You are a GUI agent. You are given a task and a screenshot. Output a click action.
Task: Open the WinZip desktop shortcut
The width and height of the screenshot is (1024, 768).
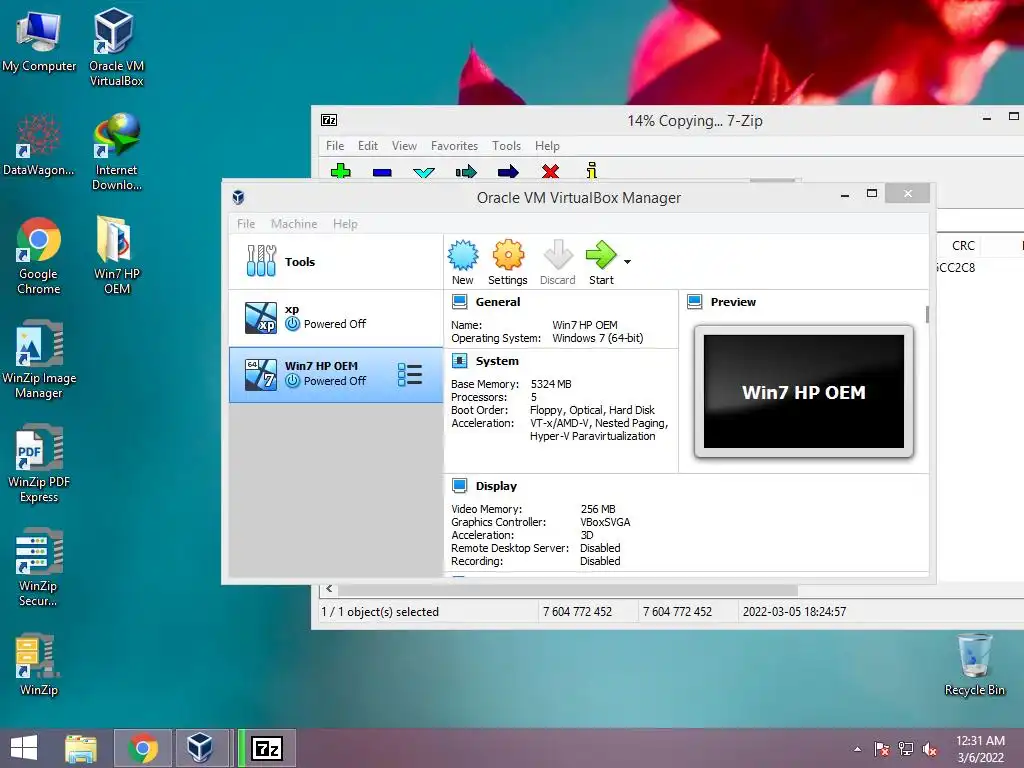point(39,665)
